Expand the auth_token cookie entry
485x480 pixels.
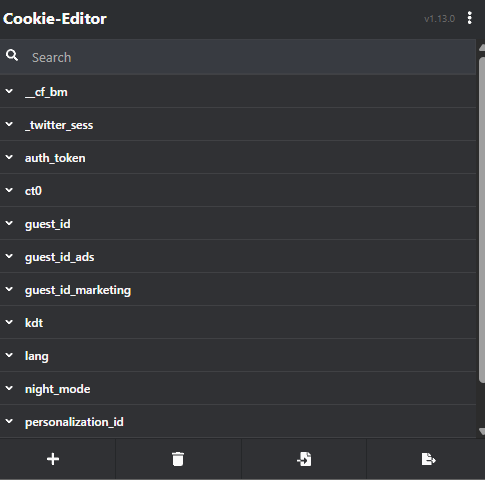[x=238, y=157]
